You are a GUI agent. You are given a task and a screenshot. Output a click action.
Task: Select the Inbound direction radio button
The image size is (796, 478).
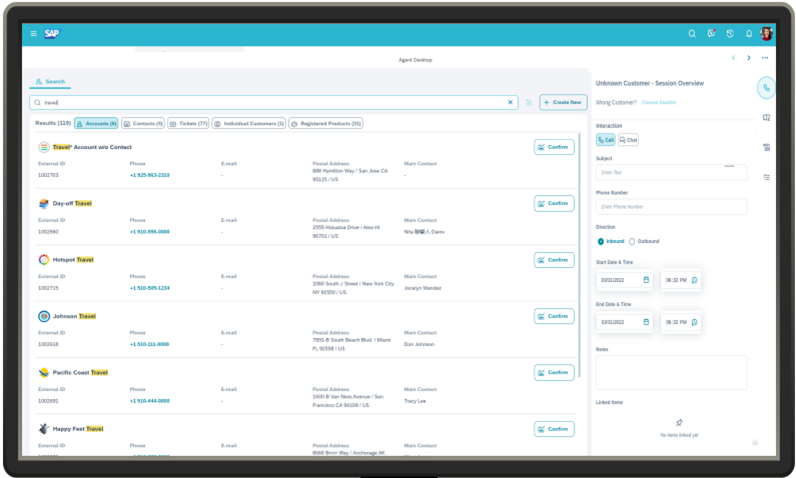click(601, 242)
